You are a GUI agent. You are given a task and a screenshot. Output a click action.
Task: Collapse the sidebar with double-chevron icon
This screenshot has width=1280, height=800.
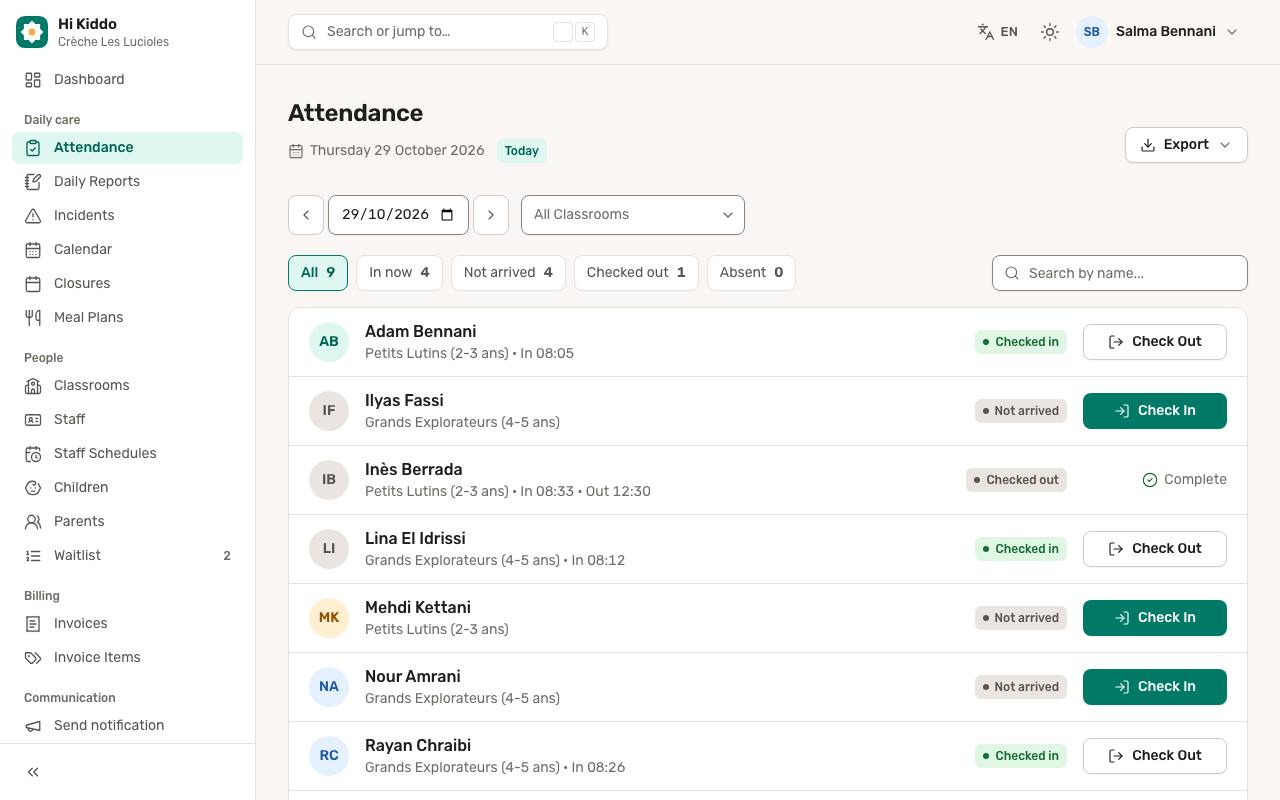pyautogui.click(x=33, y=772)
